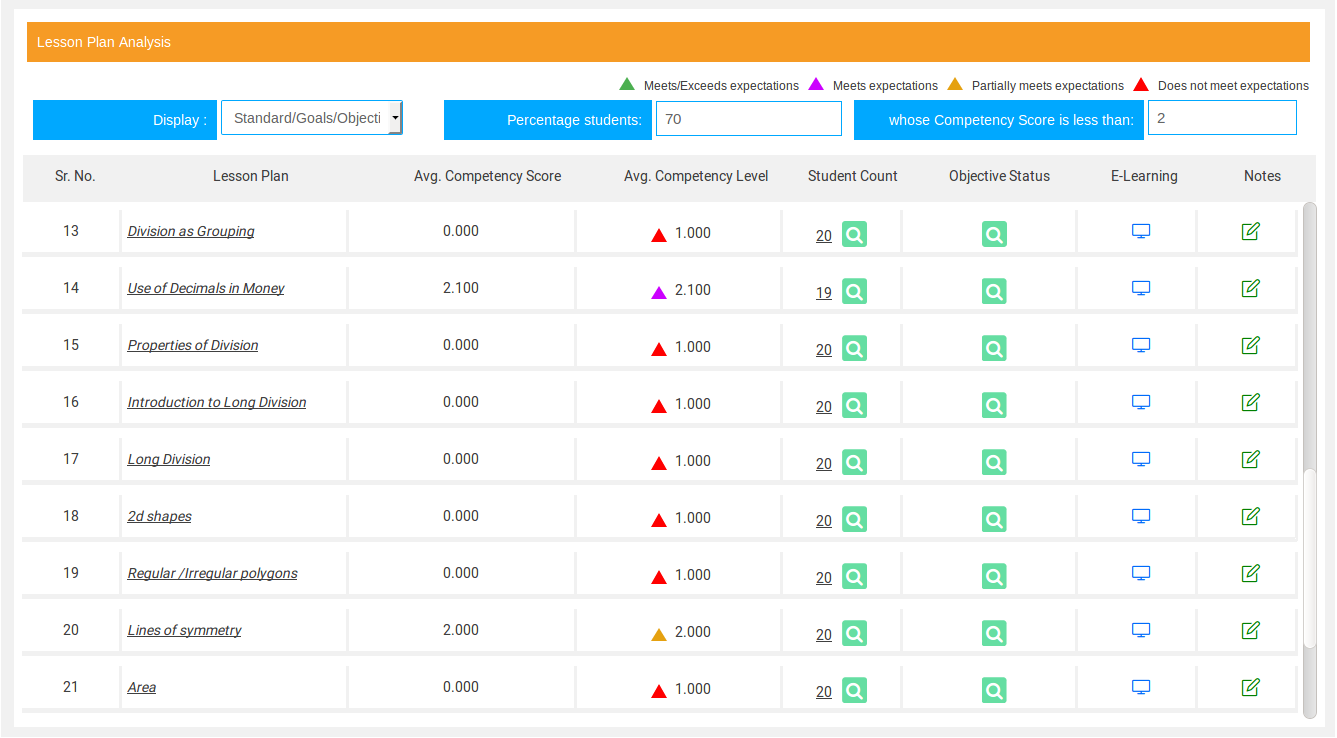1337x738 pixels.
Task: Sort by Avg. Competency Score column header
Action: [x=487, y=176]
